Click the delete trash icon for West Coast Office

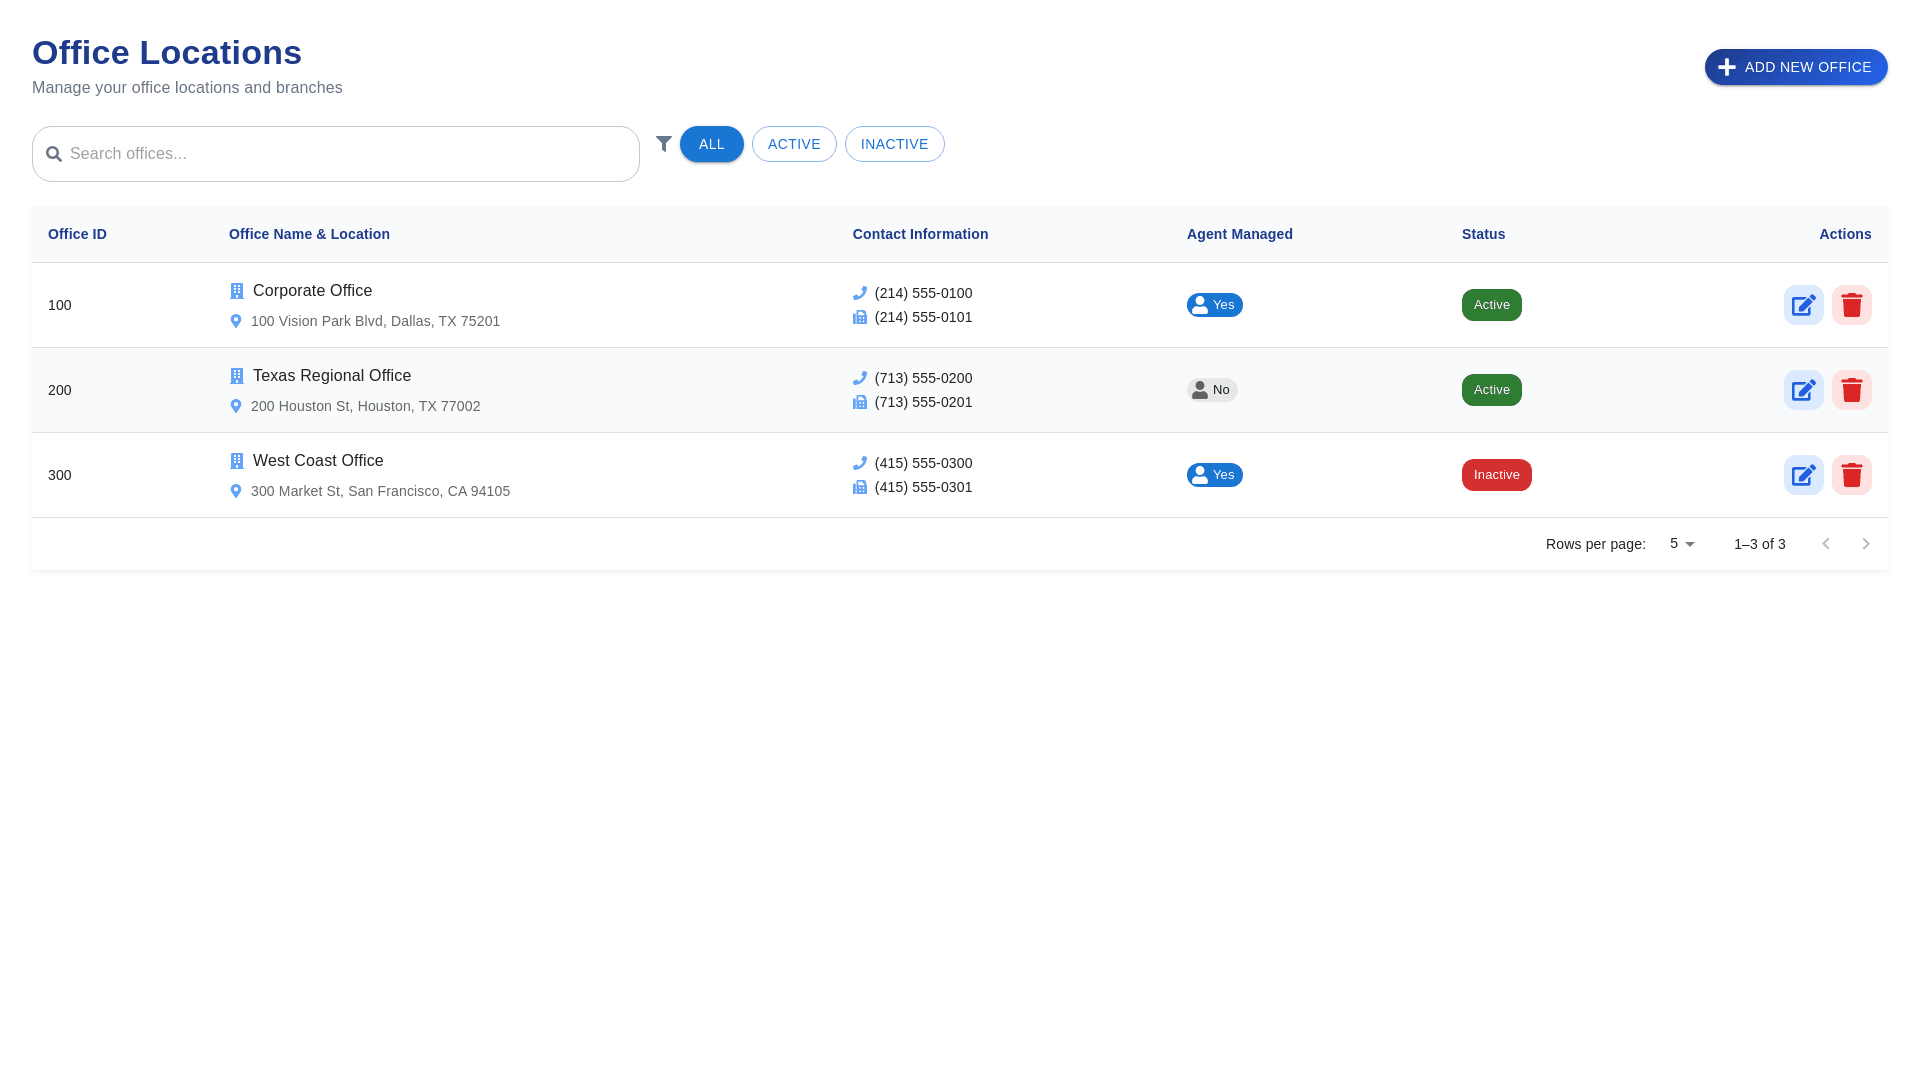point(1852,475)
